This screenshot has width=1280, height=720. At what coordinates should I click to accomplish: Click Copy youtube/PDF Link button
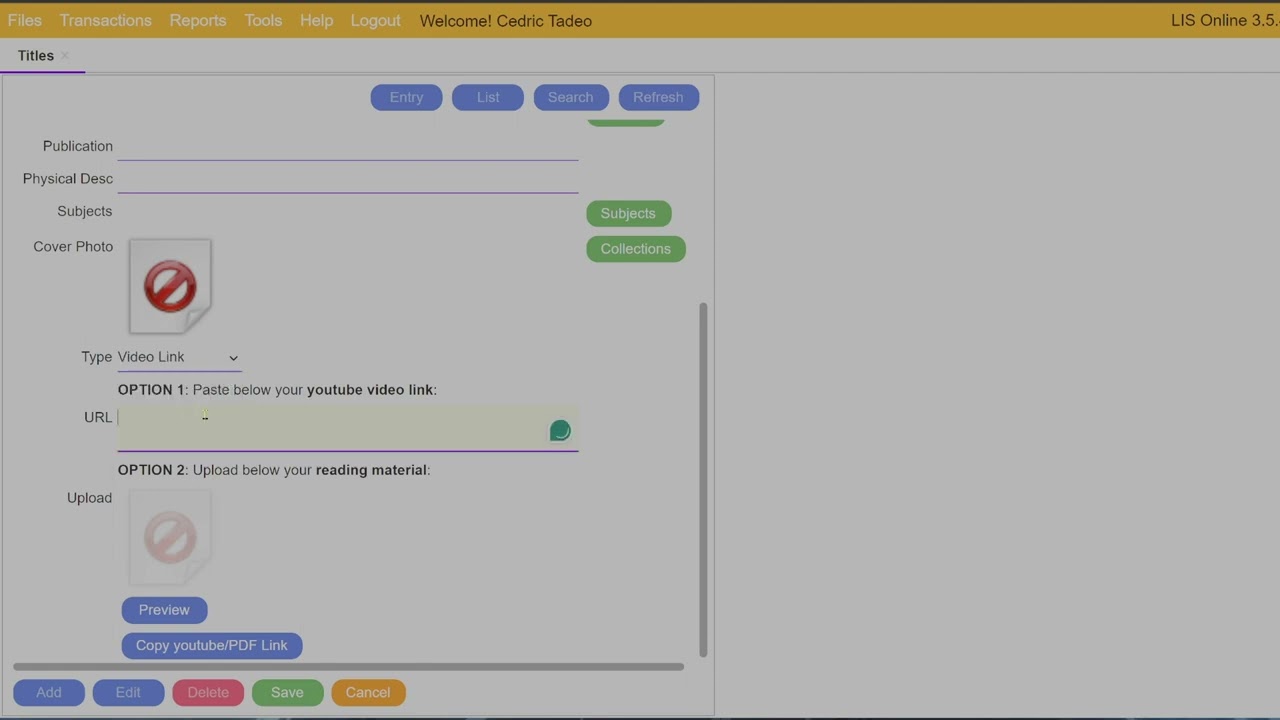pos(212,646)
